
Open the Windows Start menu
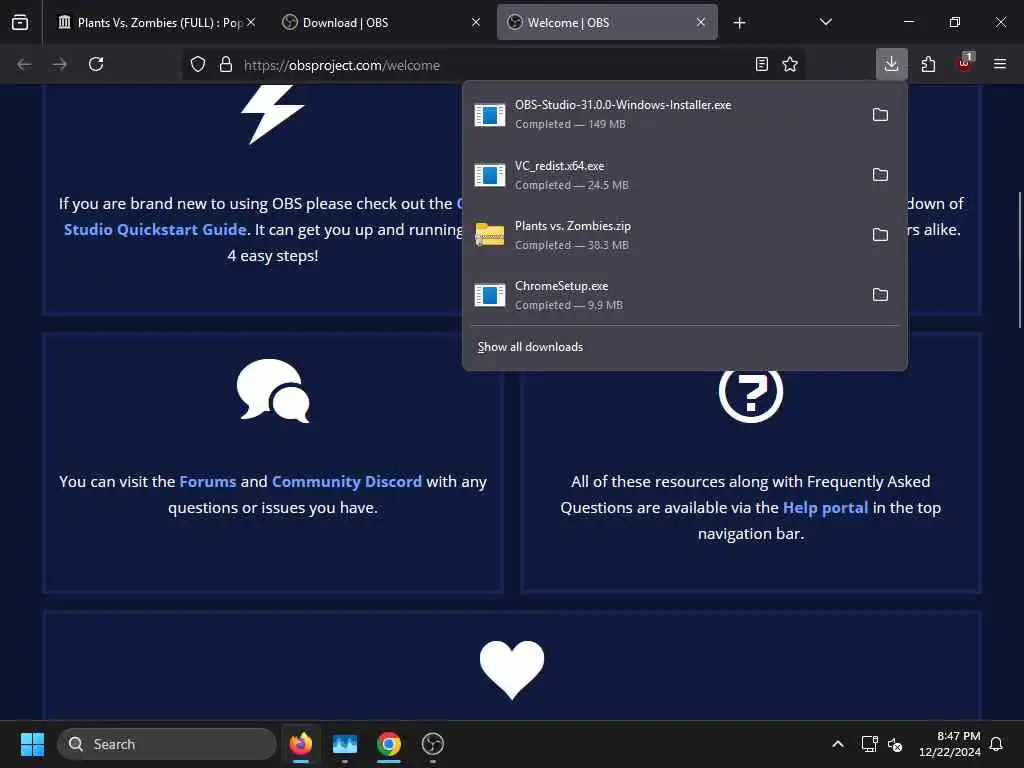tap(32, 744)
